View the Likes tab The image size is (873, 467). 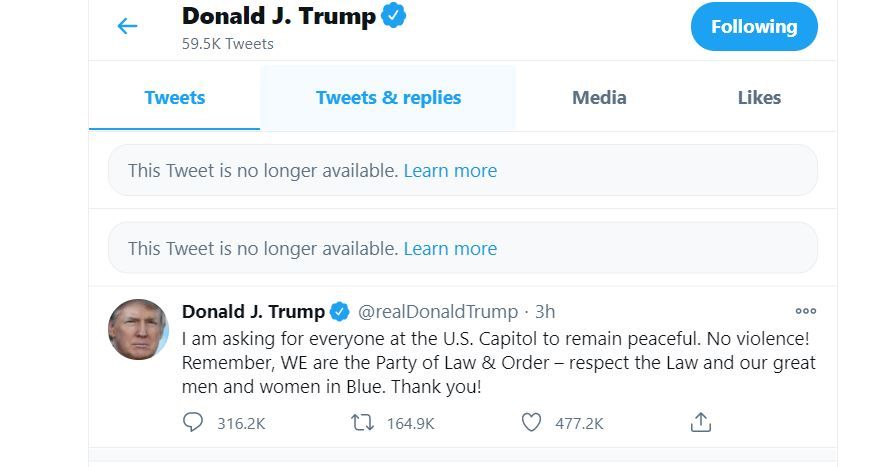[x=759, y=98]
